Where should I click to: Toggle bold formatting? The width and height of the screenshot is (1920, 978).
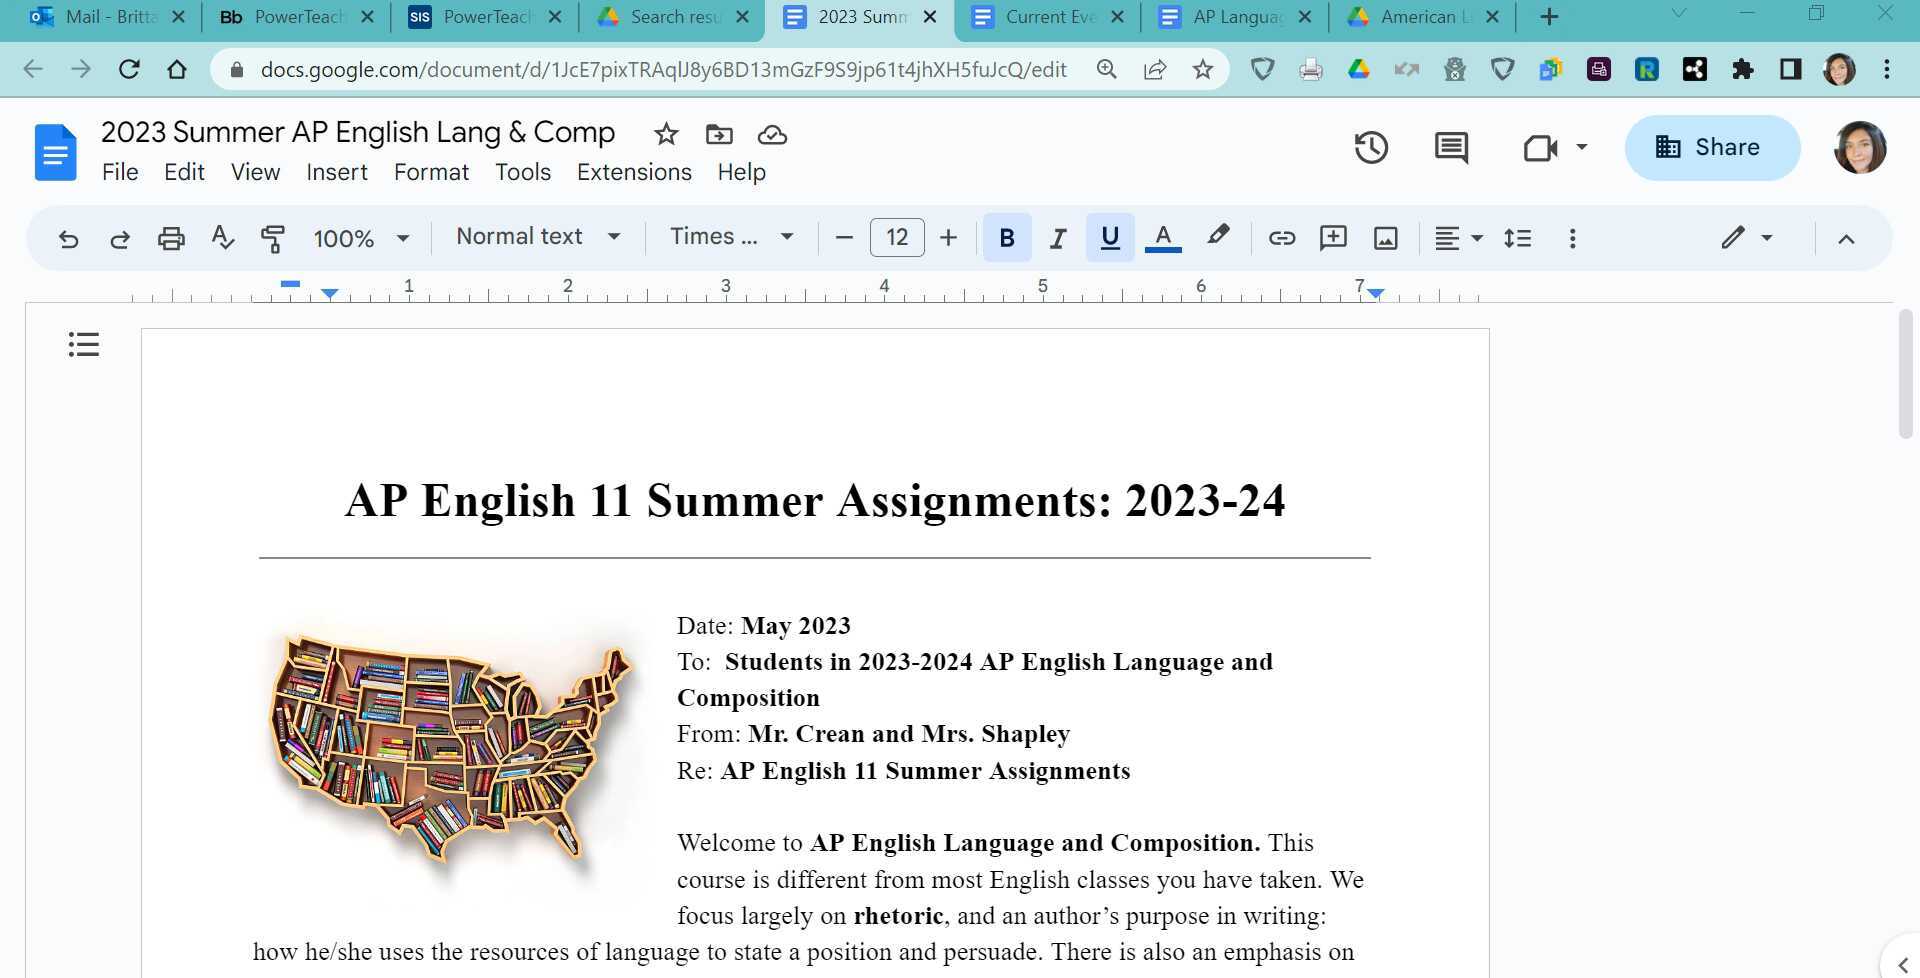point(1006,238)
